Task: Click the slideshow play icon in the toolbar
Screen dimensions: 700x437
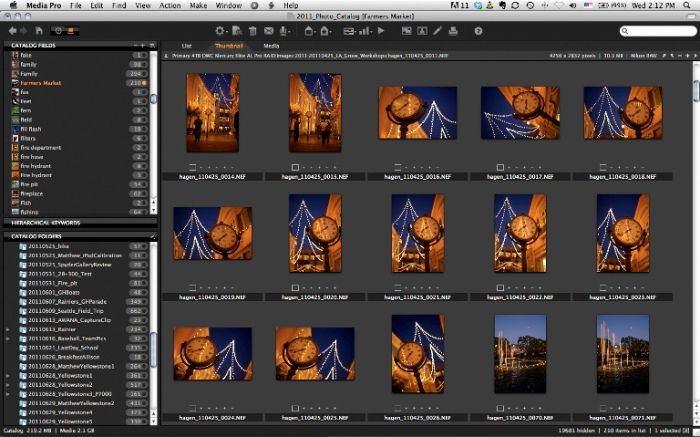Action: pyautogui.click(x=381, y=31)
